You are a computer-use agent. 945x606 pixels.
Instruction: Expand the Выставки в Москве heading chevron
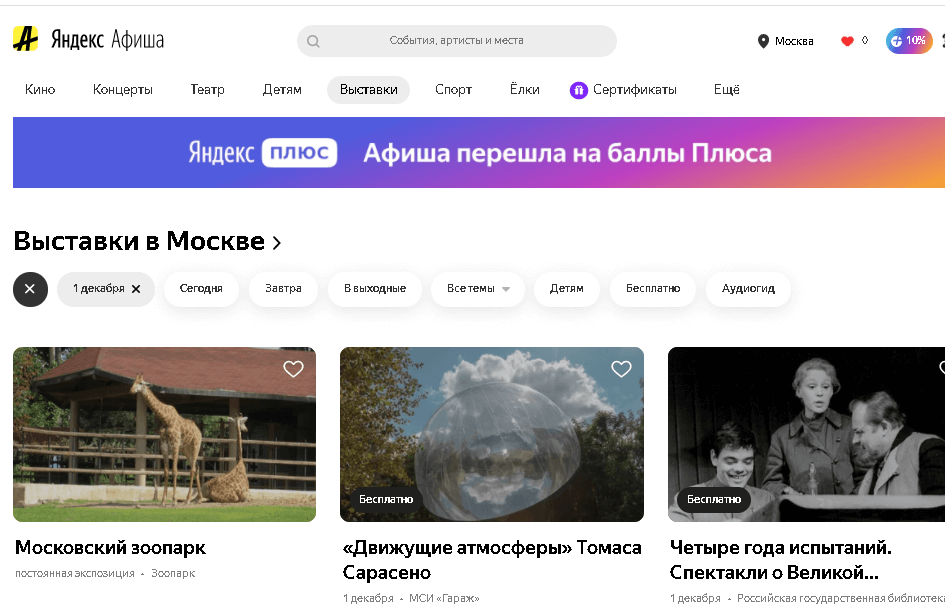(x=277, y=243)
